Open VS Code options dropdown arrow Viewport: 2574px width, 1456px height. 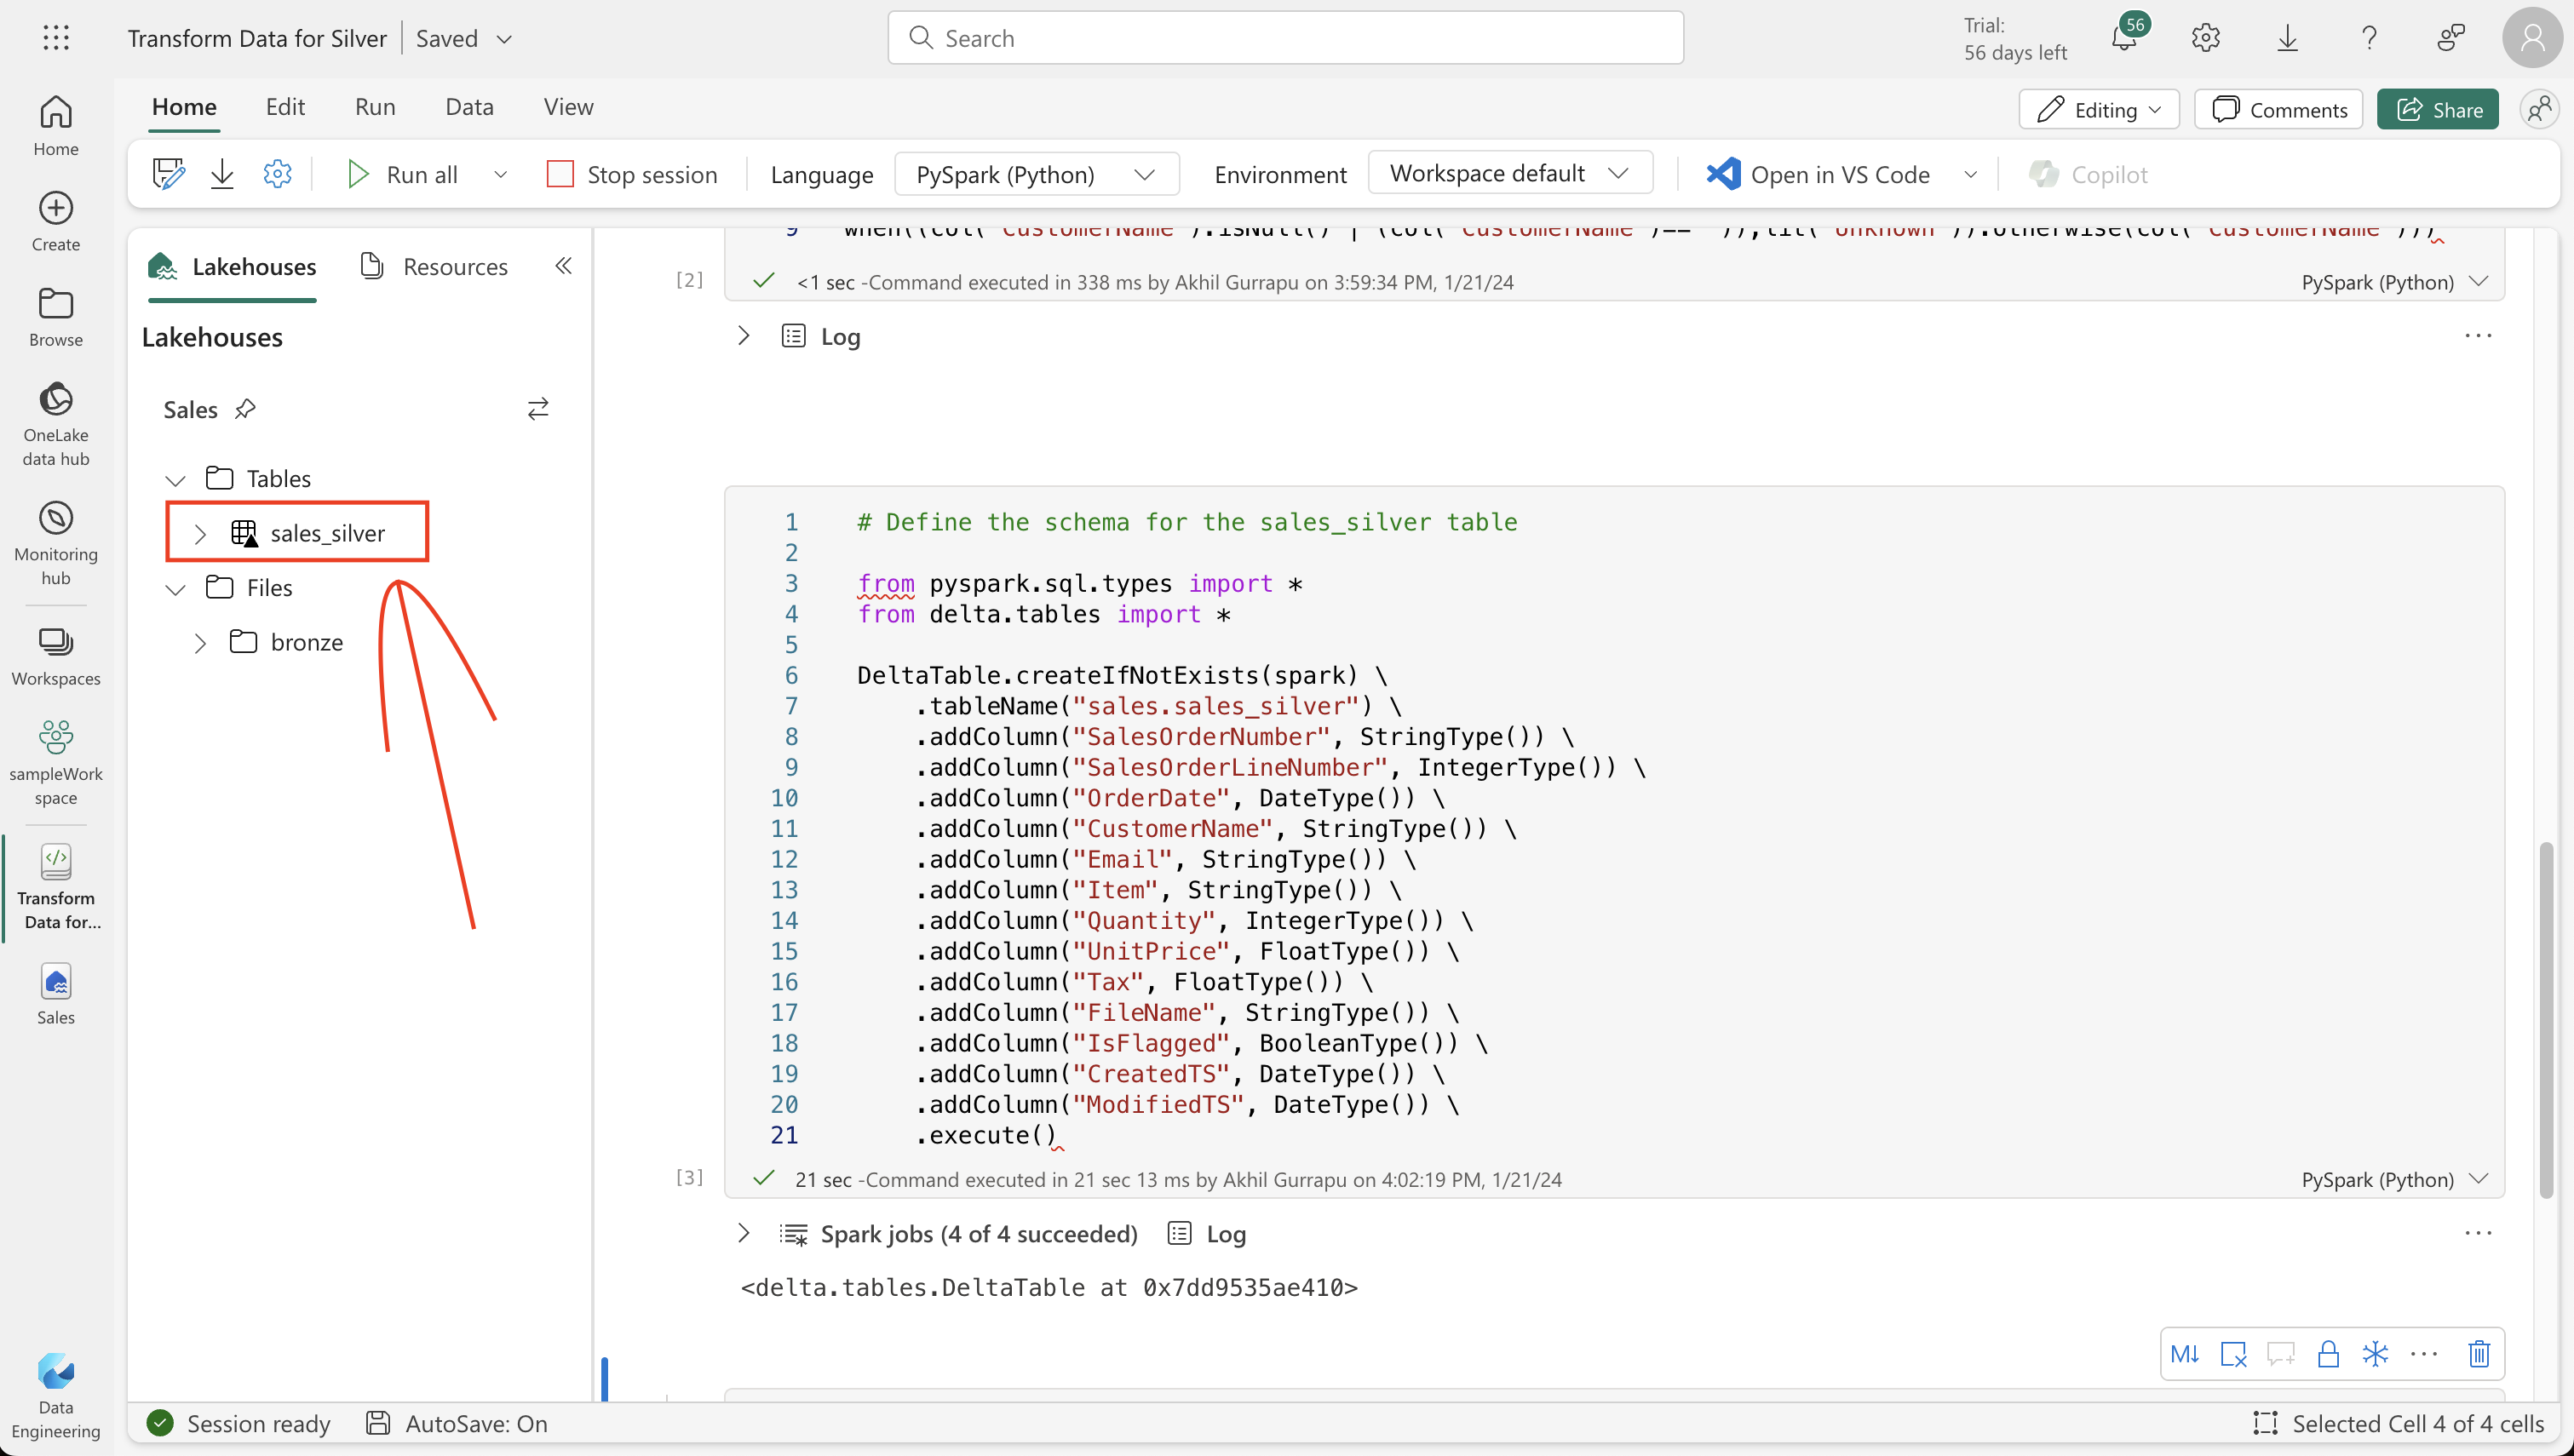(x=1970, y=175)
